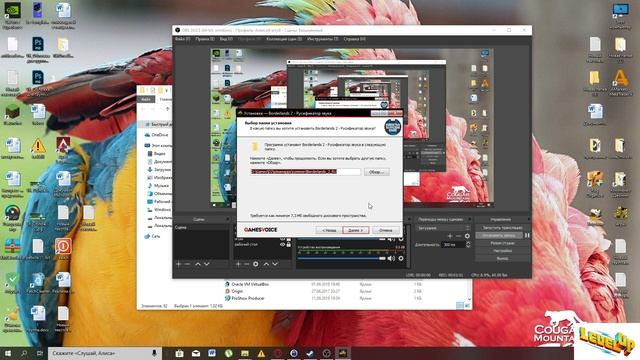Click the Далее (Next) button in installer

[x=356, y=230]
